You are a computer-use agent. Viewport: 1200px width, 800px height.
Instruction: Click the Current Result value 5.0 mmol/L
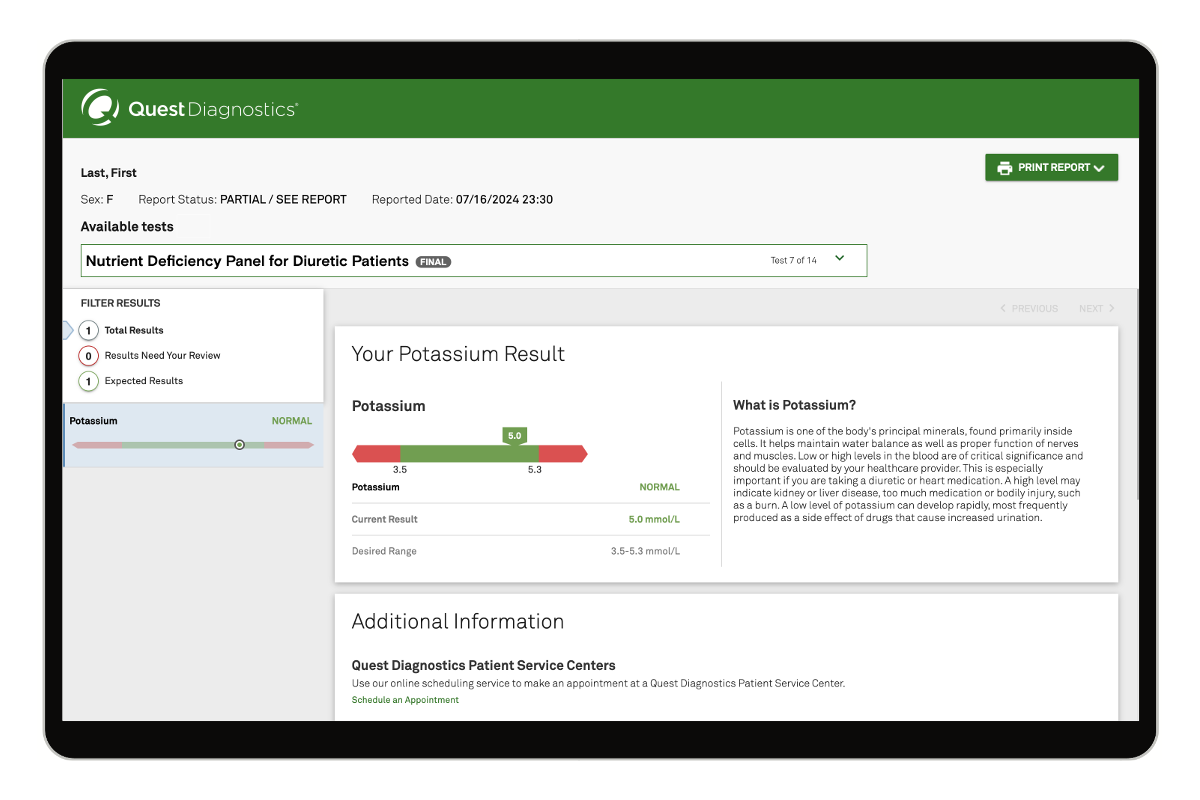point(654,520)
